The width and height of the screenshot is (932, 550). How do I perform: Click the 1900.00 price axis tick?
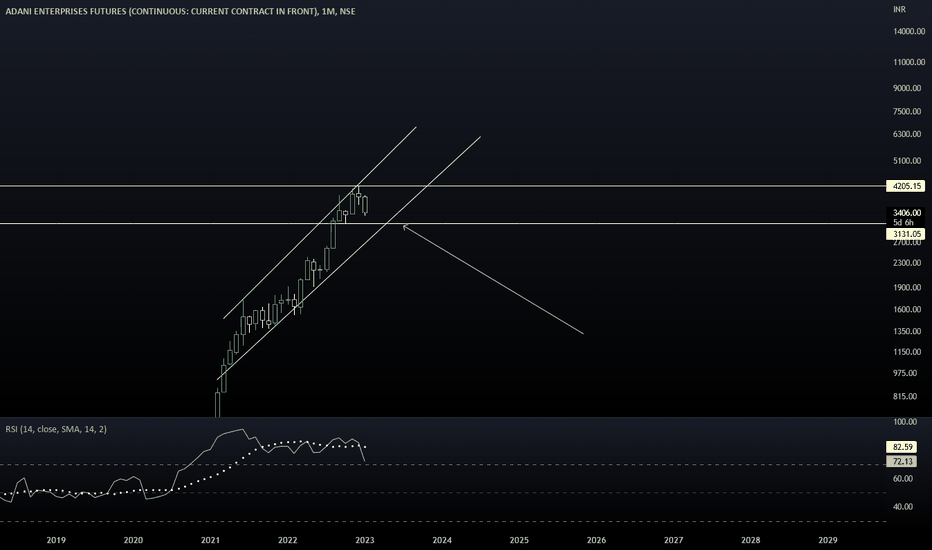(x=907, y=287)
